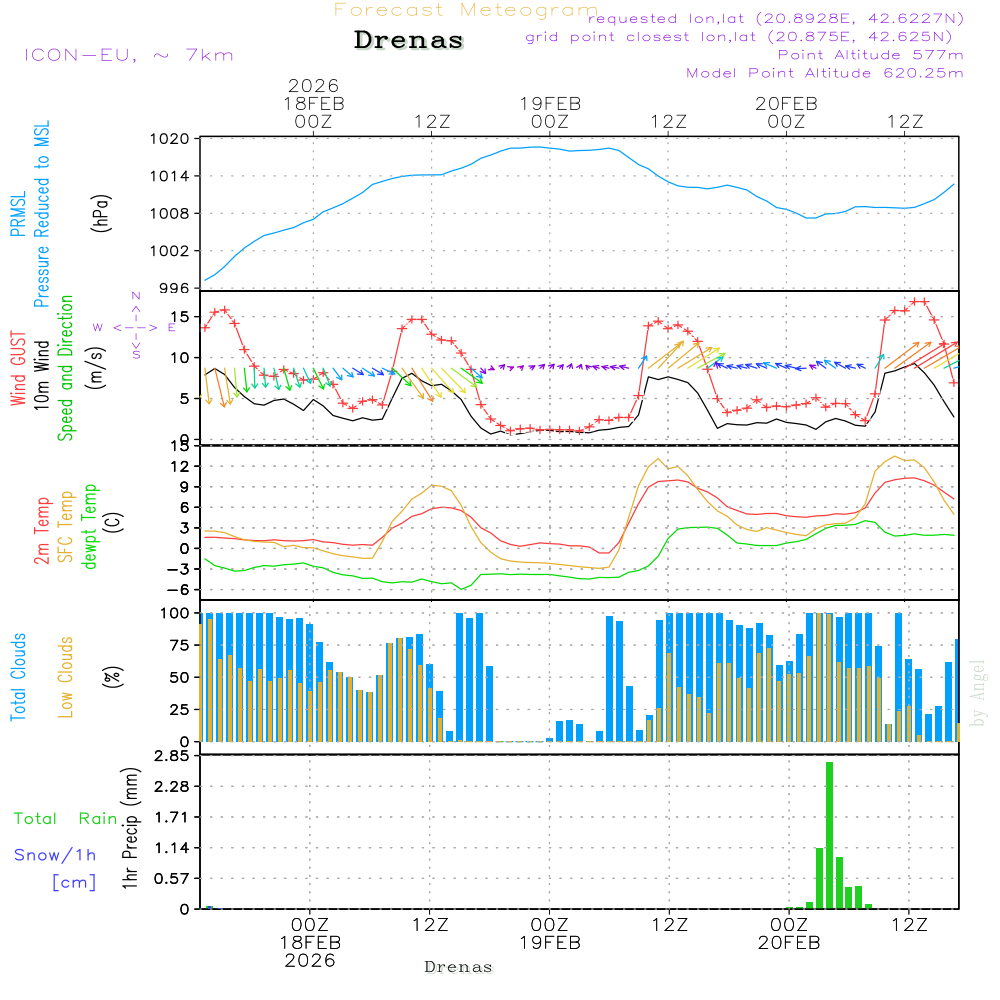
Task: Select the Forecast Meteogram header text
Action: (465, 10)
